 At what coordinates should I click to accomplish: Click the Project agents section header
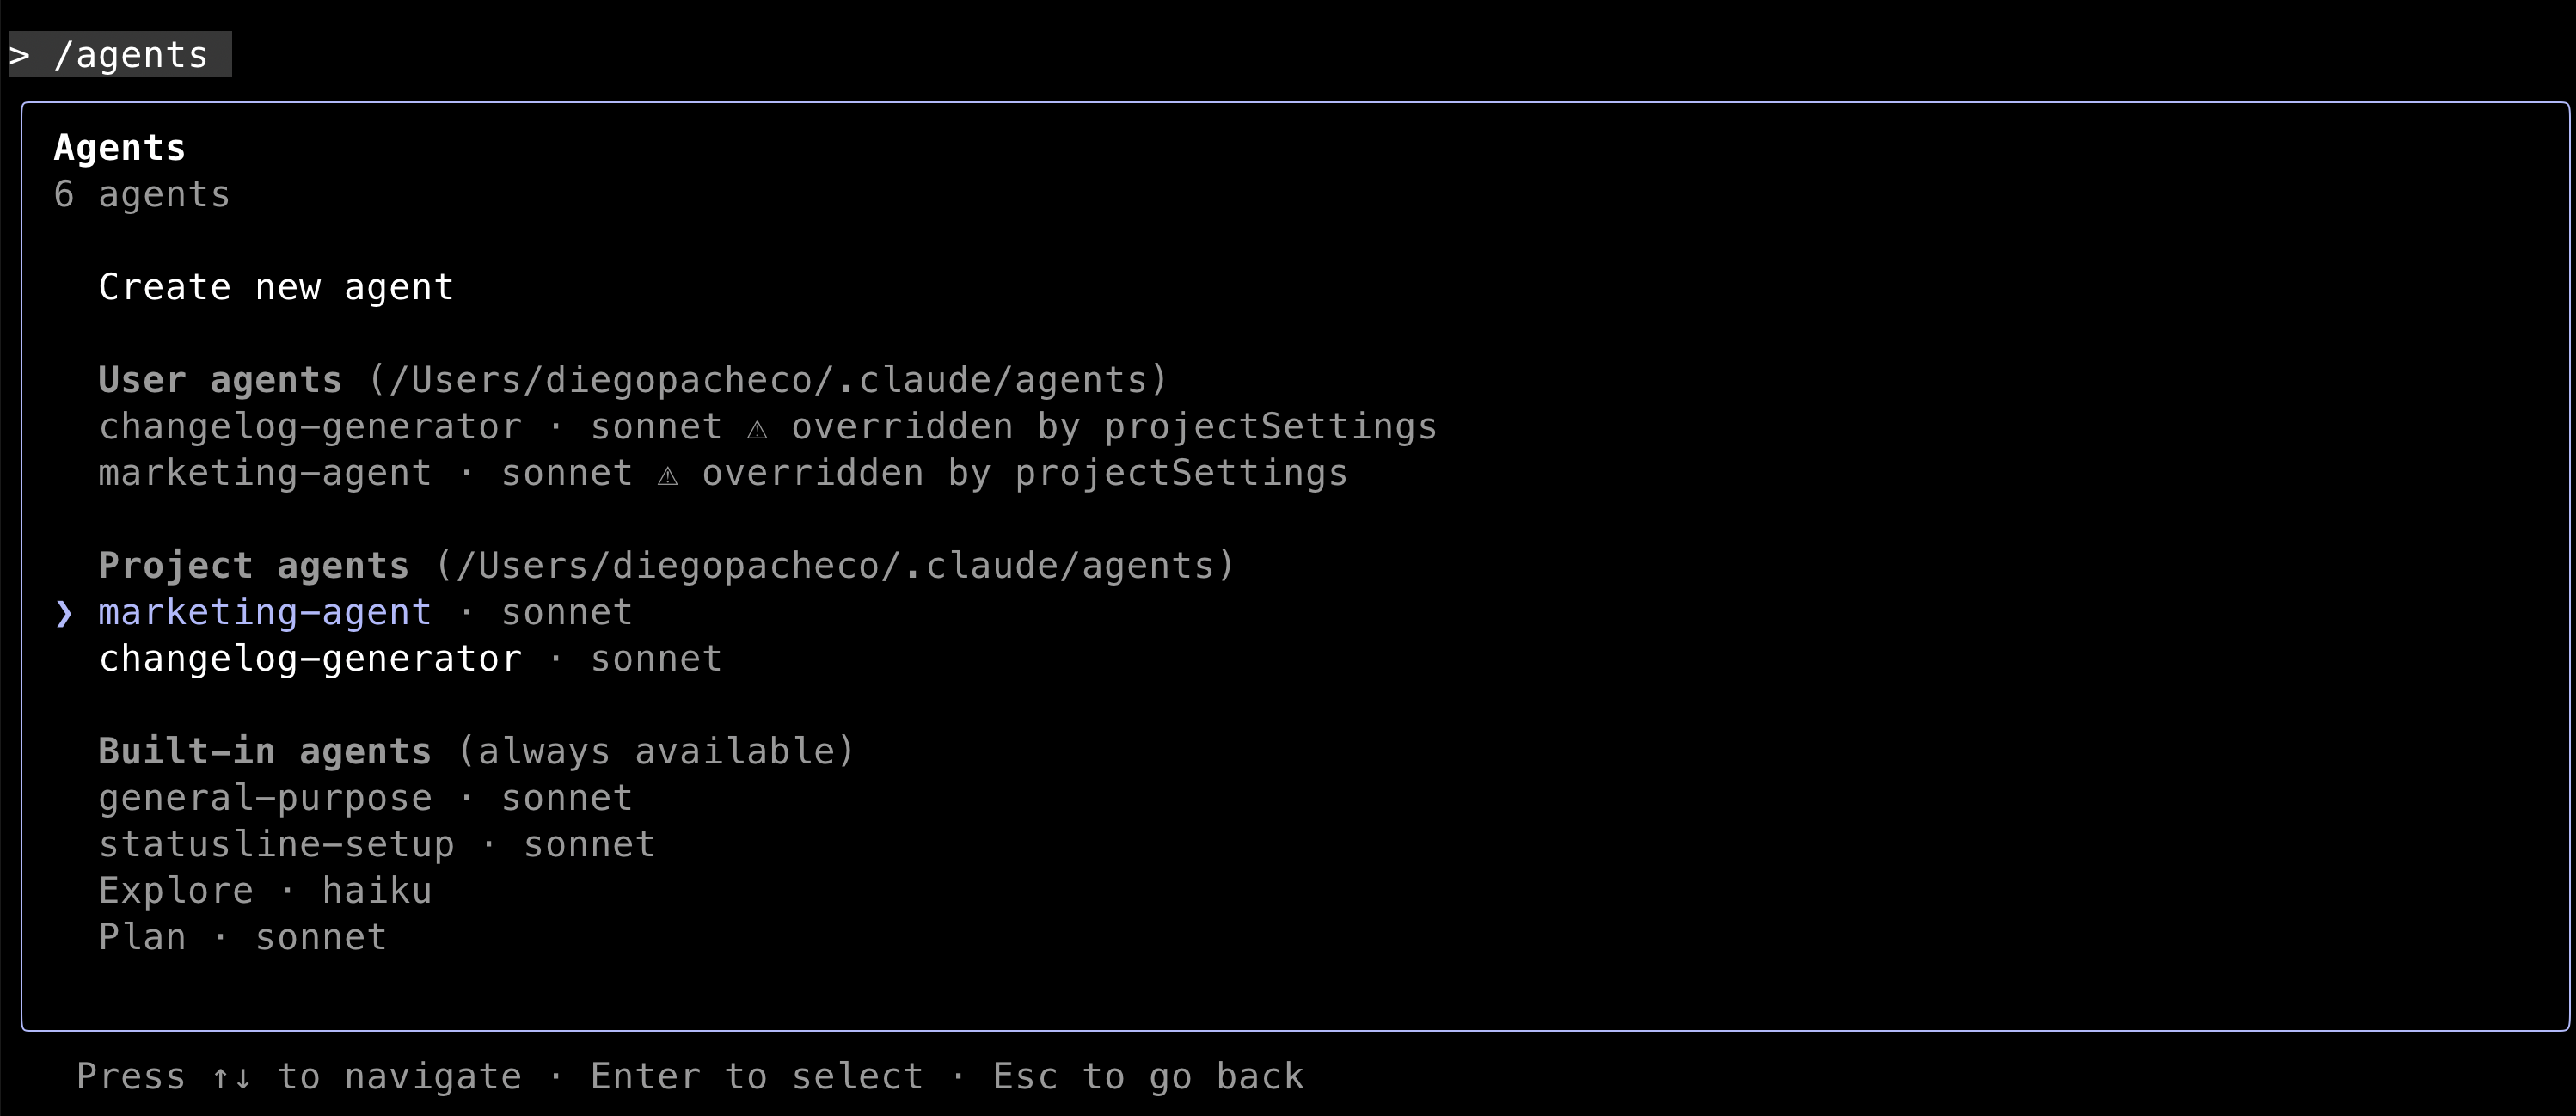coord(254,567)
